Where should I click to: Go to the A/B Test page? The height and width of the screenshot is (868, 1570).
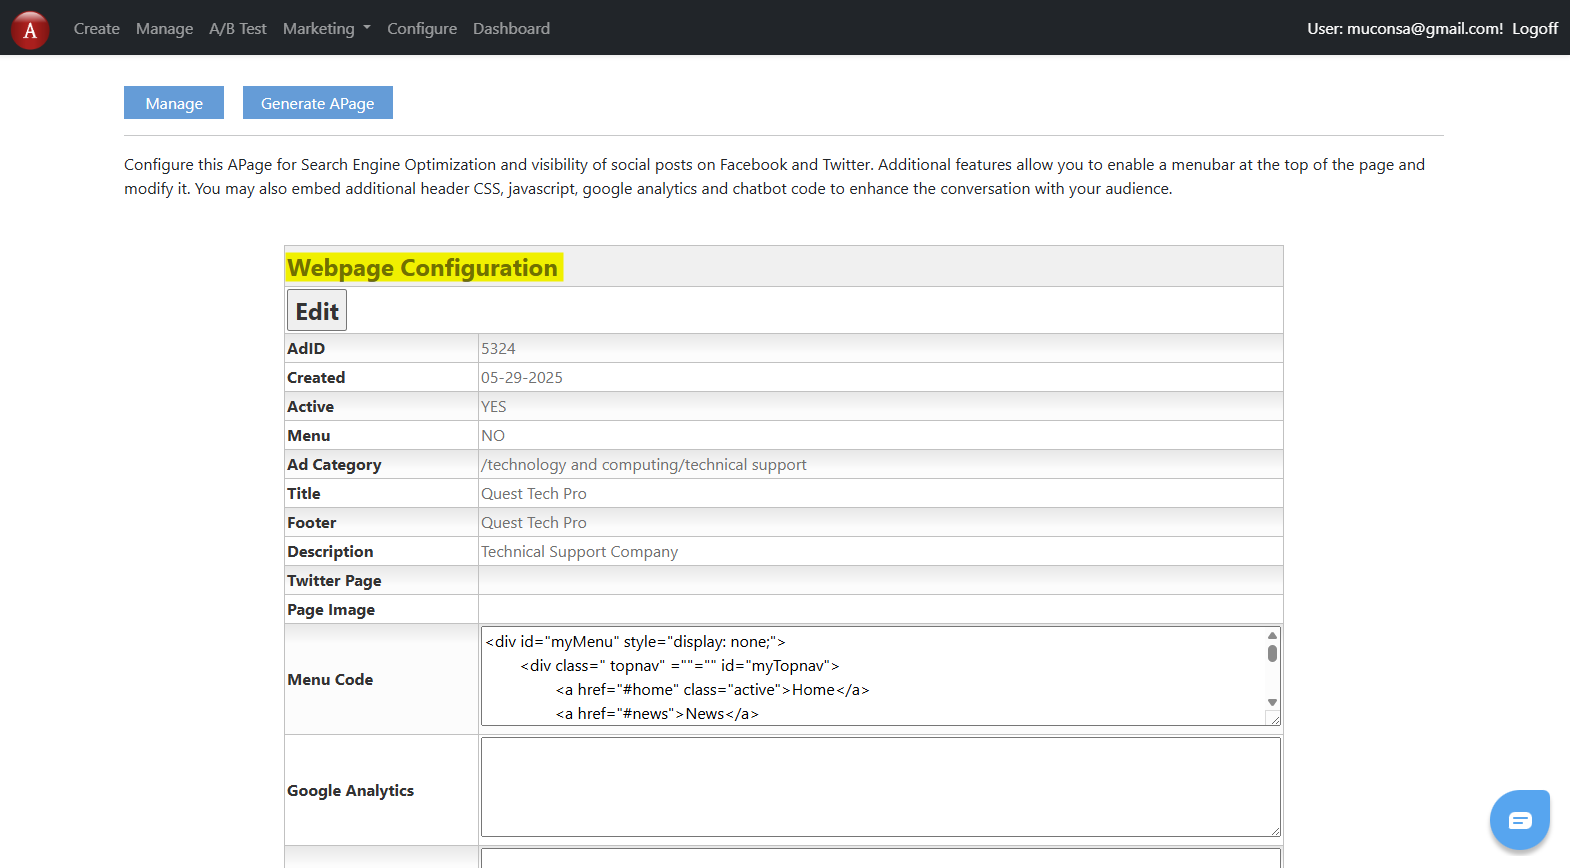pos(238,29)
